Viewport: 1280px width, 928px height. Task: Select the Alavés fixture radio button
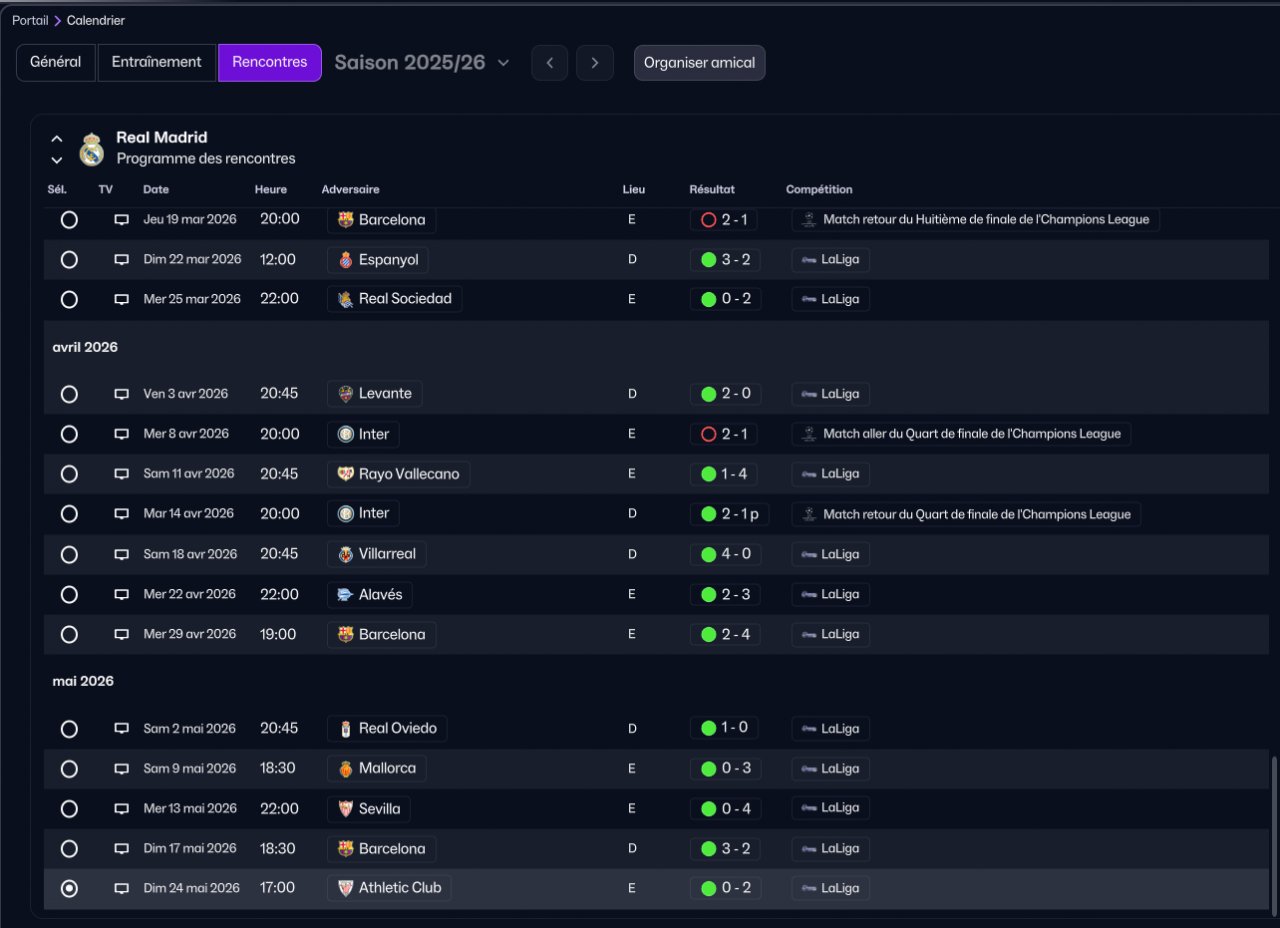[69, 594]
